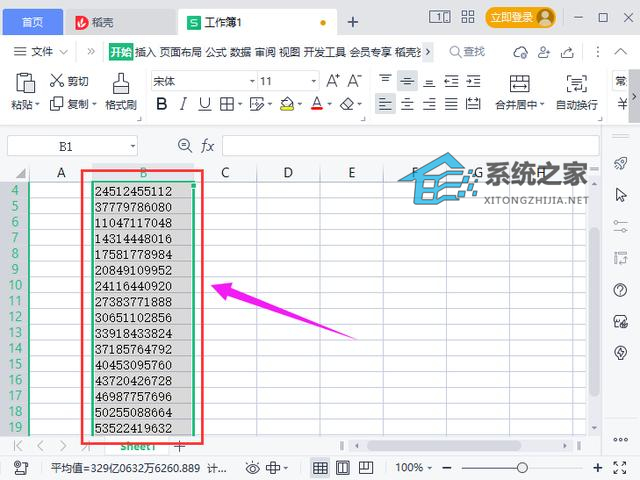Toggle italic formatting

pos(183,104)
